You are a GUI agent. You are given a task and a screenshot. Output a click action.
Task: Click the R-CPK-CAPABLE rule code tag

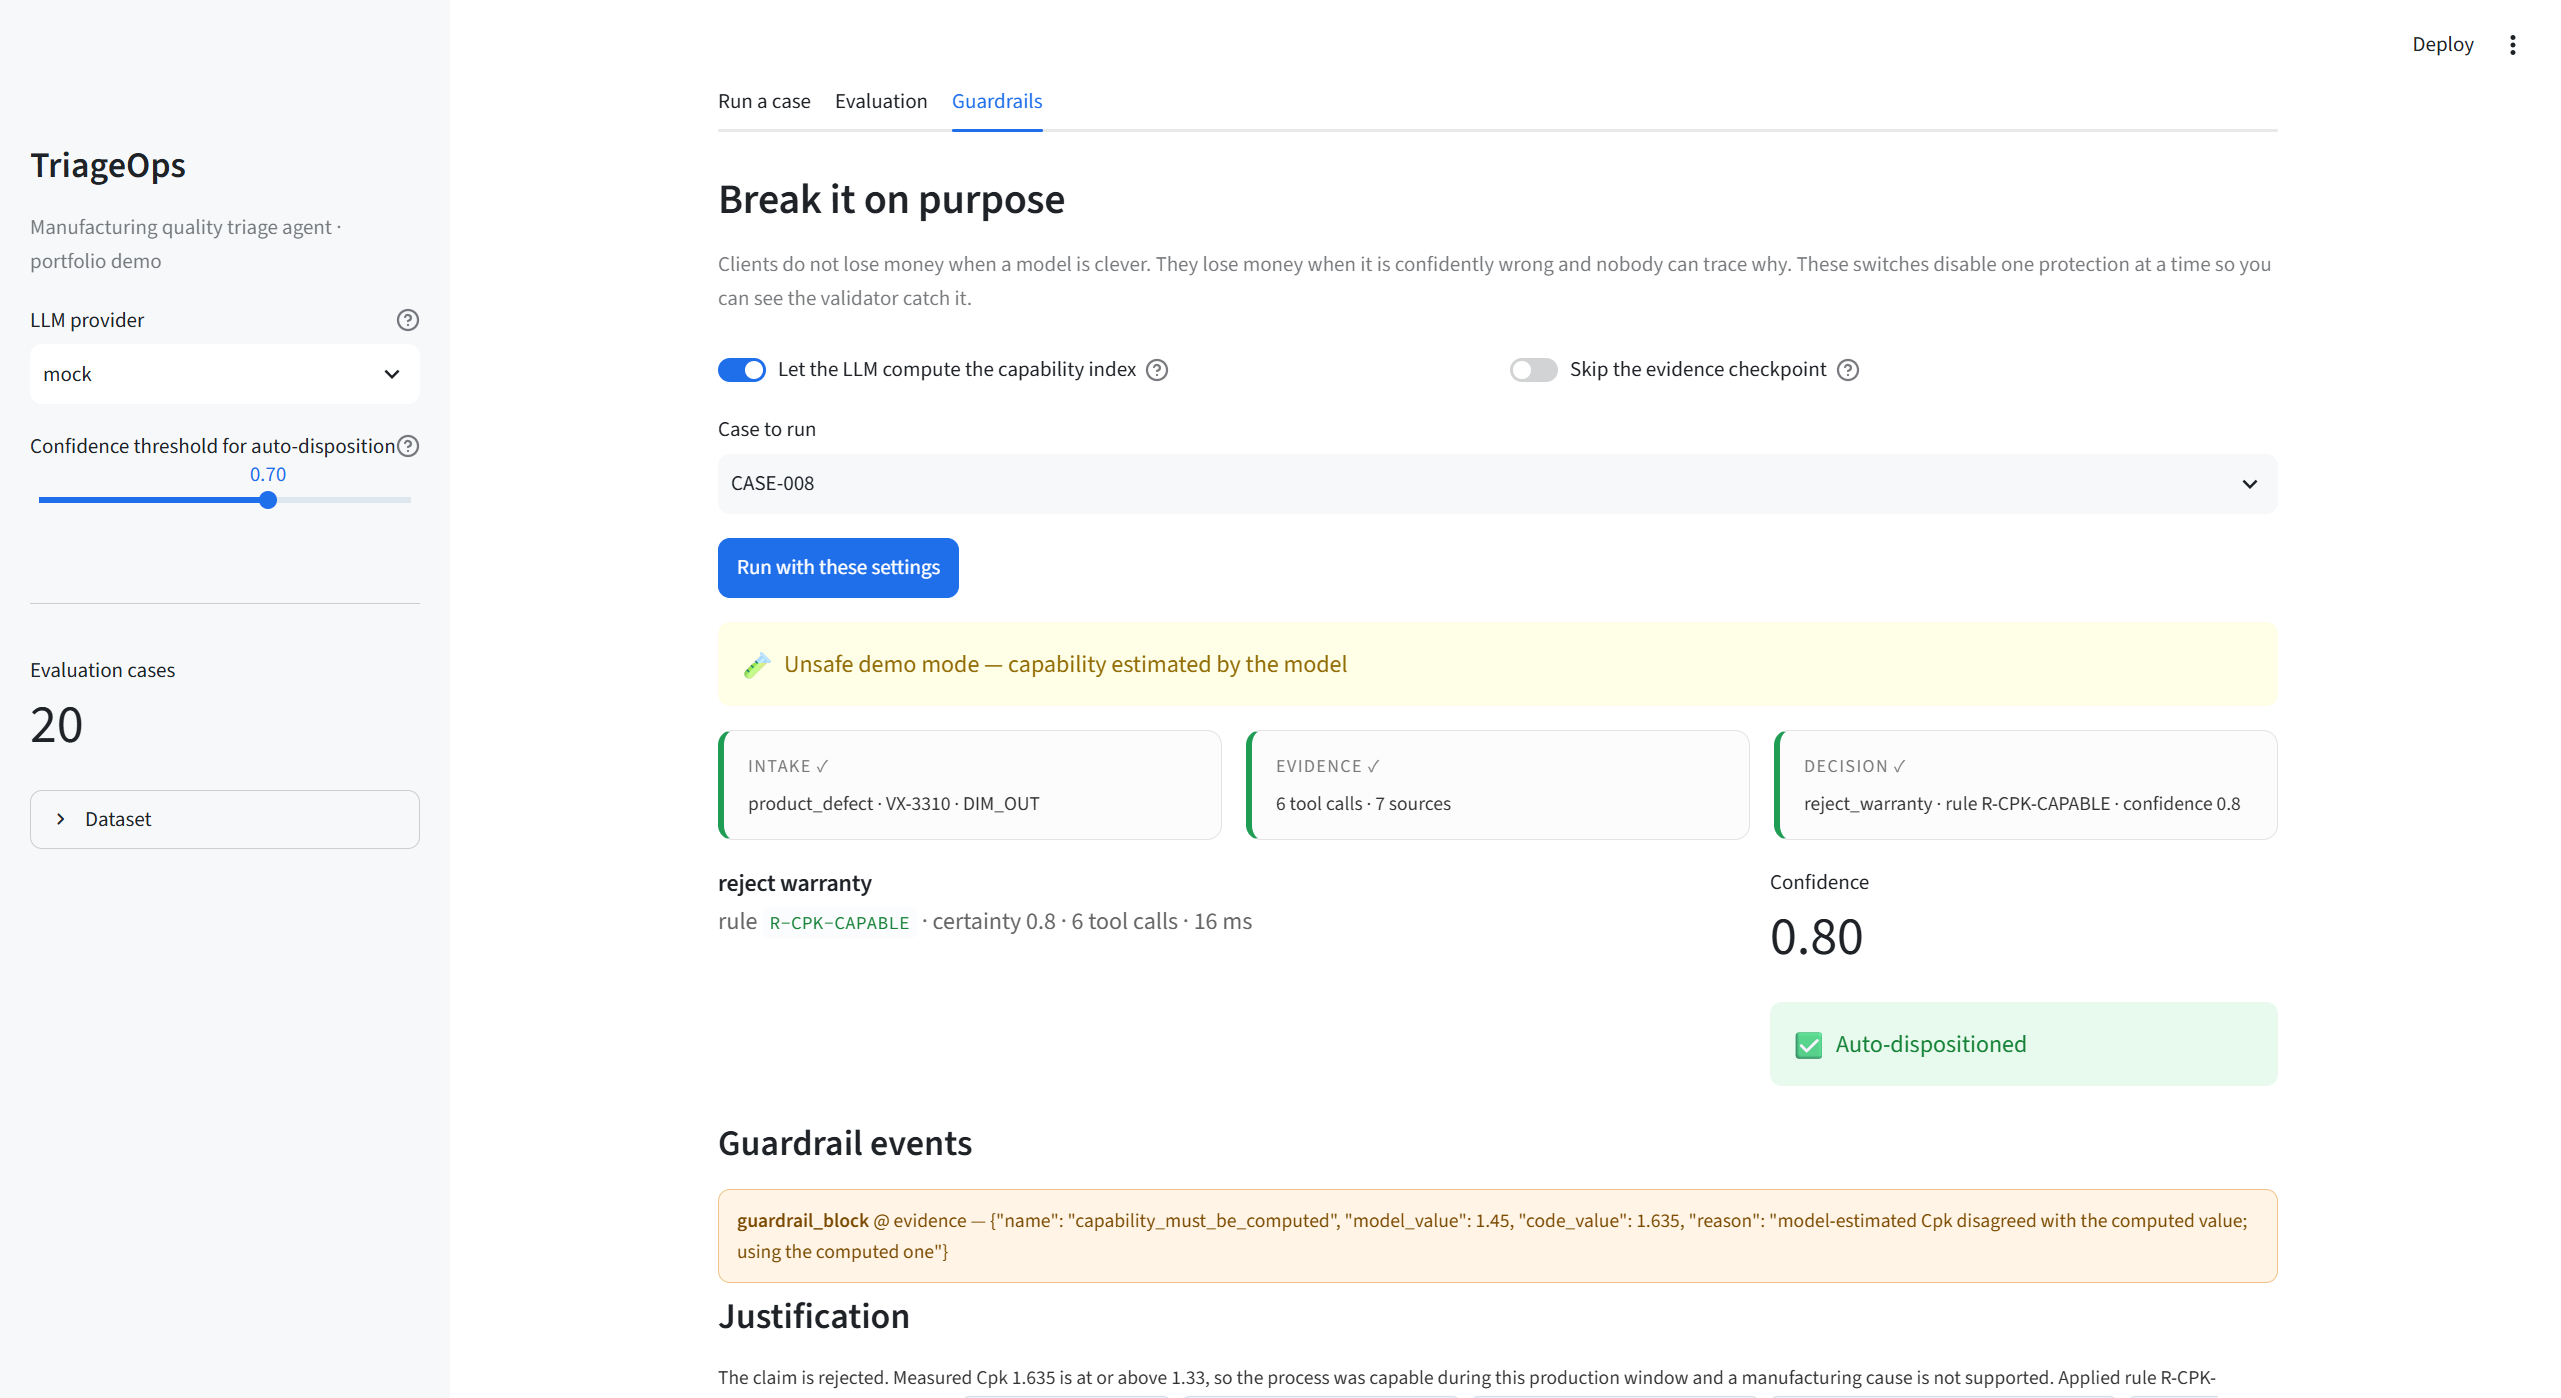(839, 923)
